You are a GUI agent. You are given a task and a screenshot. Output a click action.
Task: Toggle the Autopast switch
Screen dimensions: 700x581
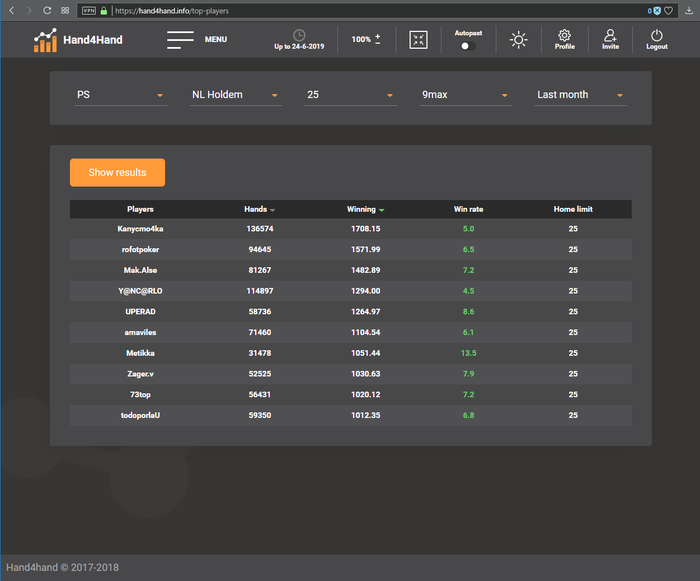coord(467,46)
